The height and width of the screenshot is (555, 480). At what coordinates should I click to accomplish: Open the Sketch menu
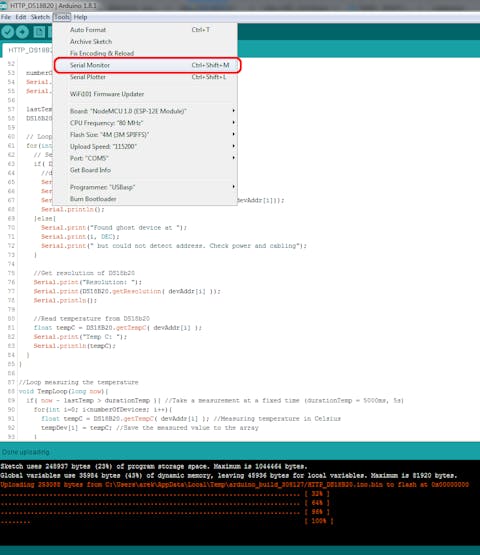(x=40, y=17)
